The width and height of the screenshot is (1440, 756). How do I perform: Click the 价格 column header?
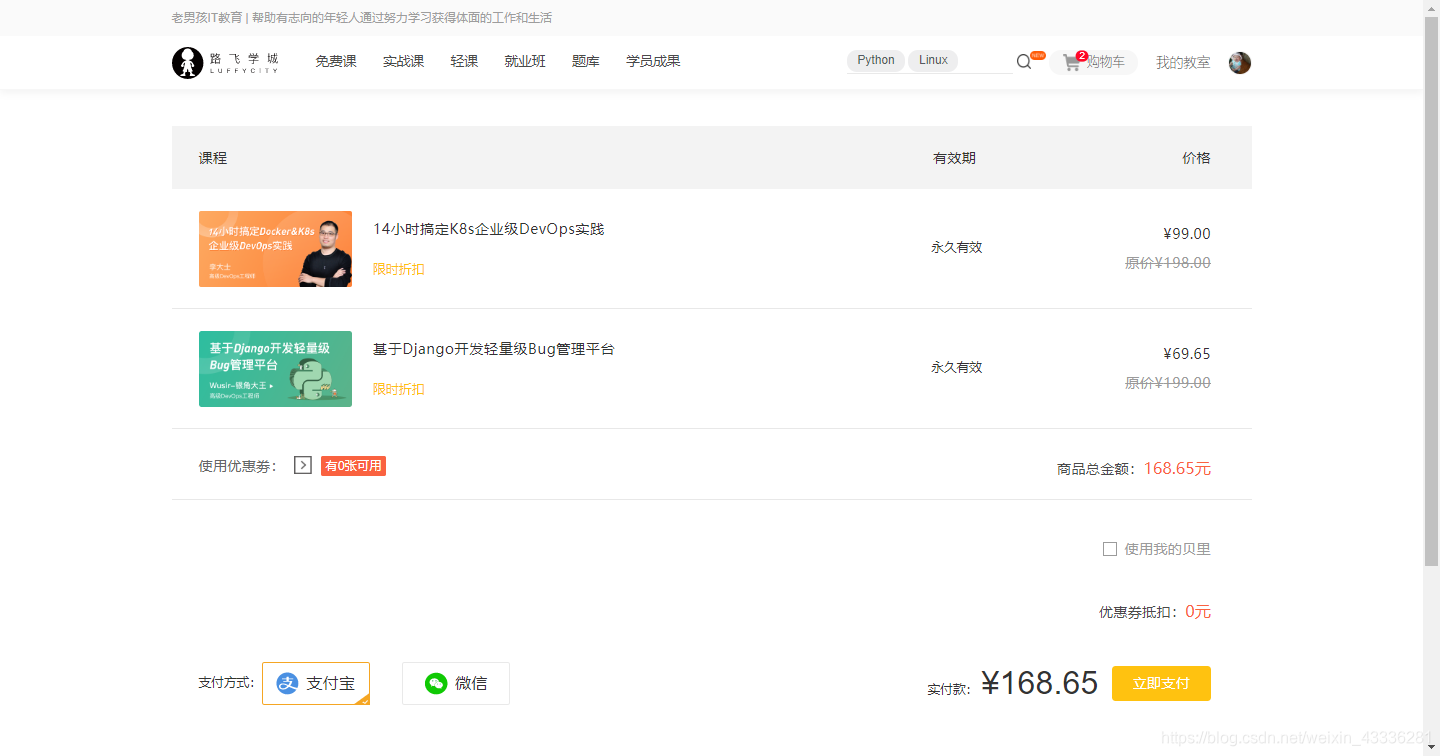pyautogui.click(x=1196, y=158)
